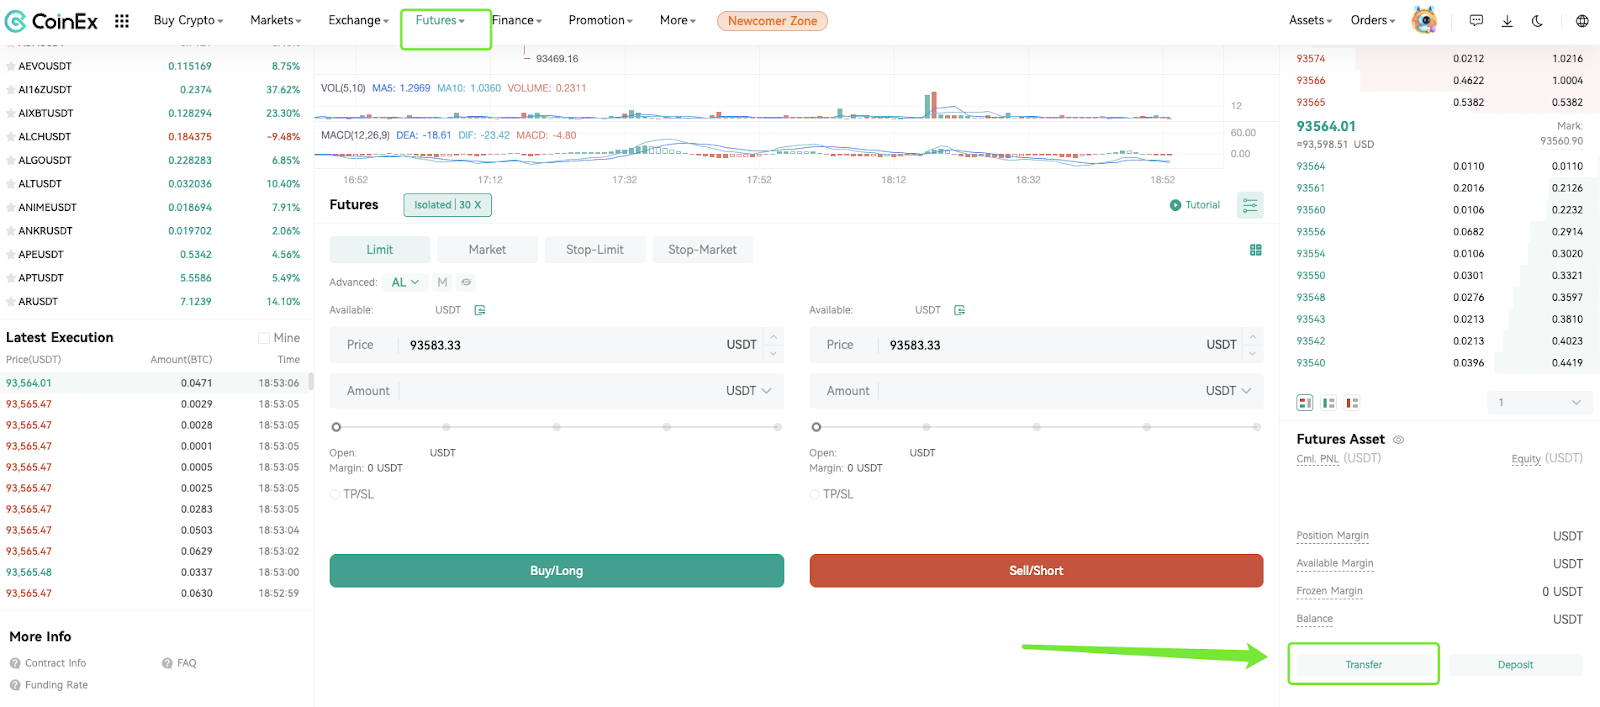Click the download app icon

[1507, 20]
